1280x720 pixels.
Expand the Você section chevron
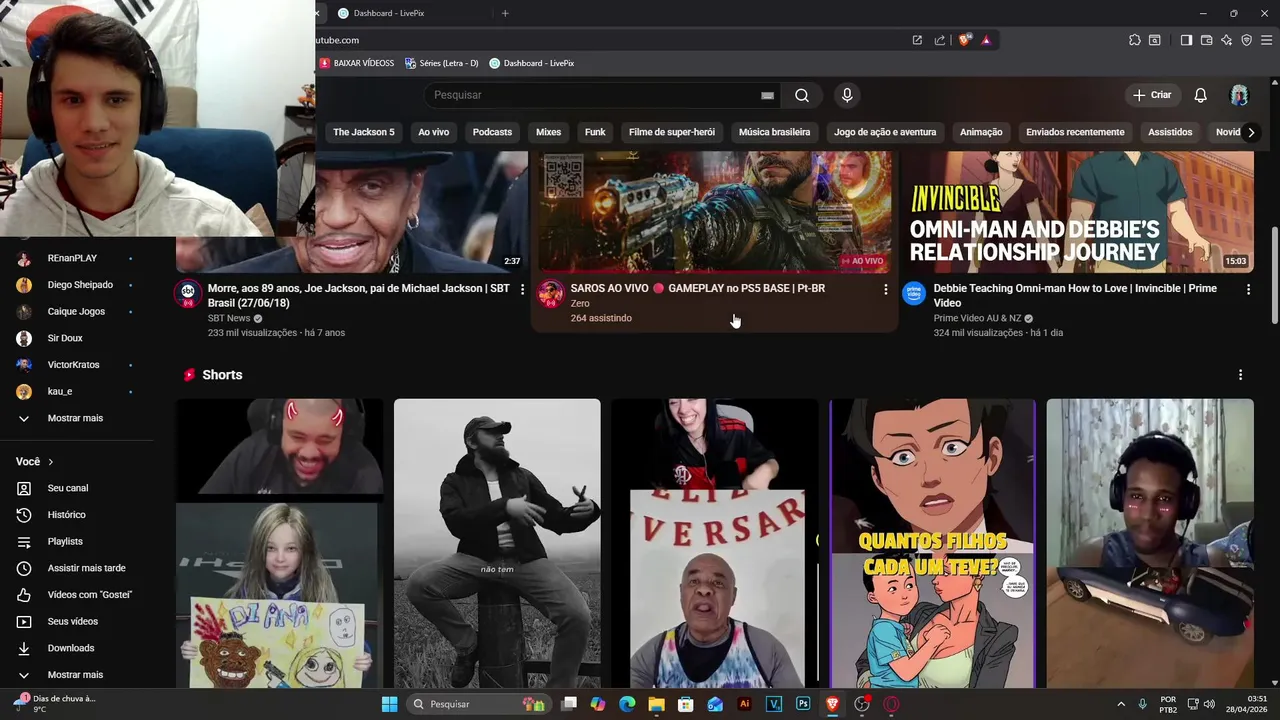(x=50, y=462)
